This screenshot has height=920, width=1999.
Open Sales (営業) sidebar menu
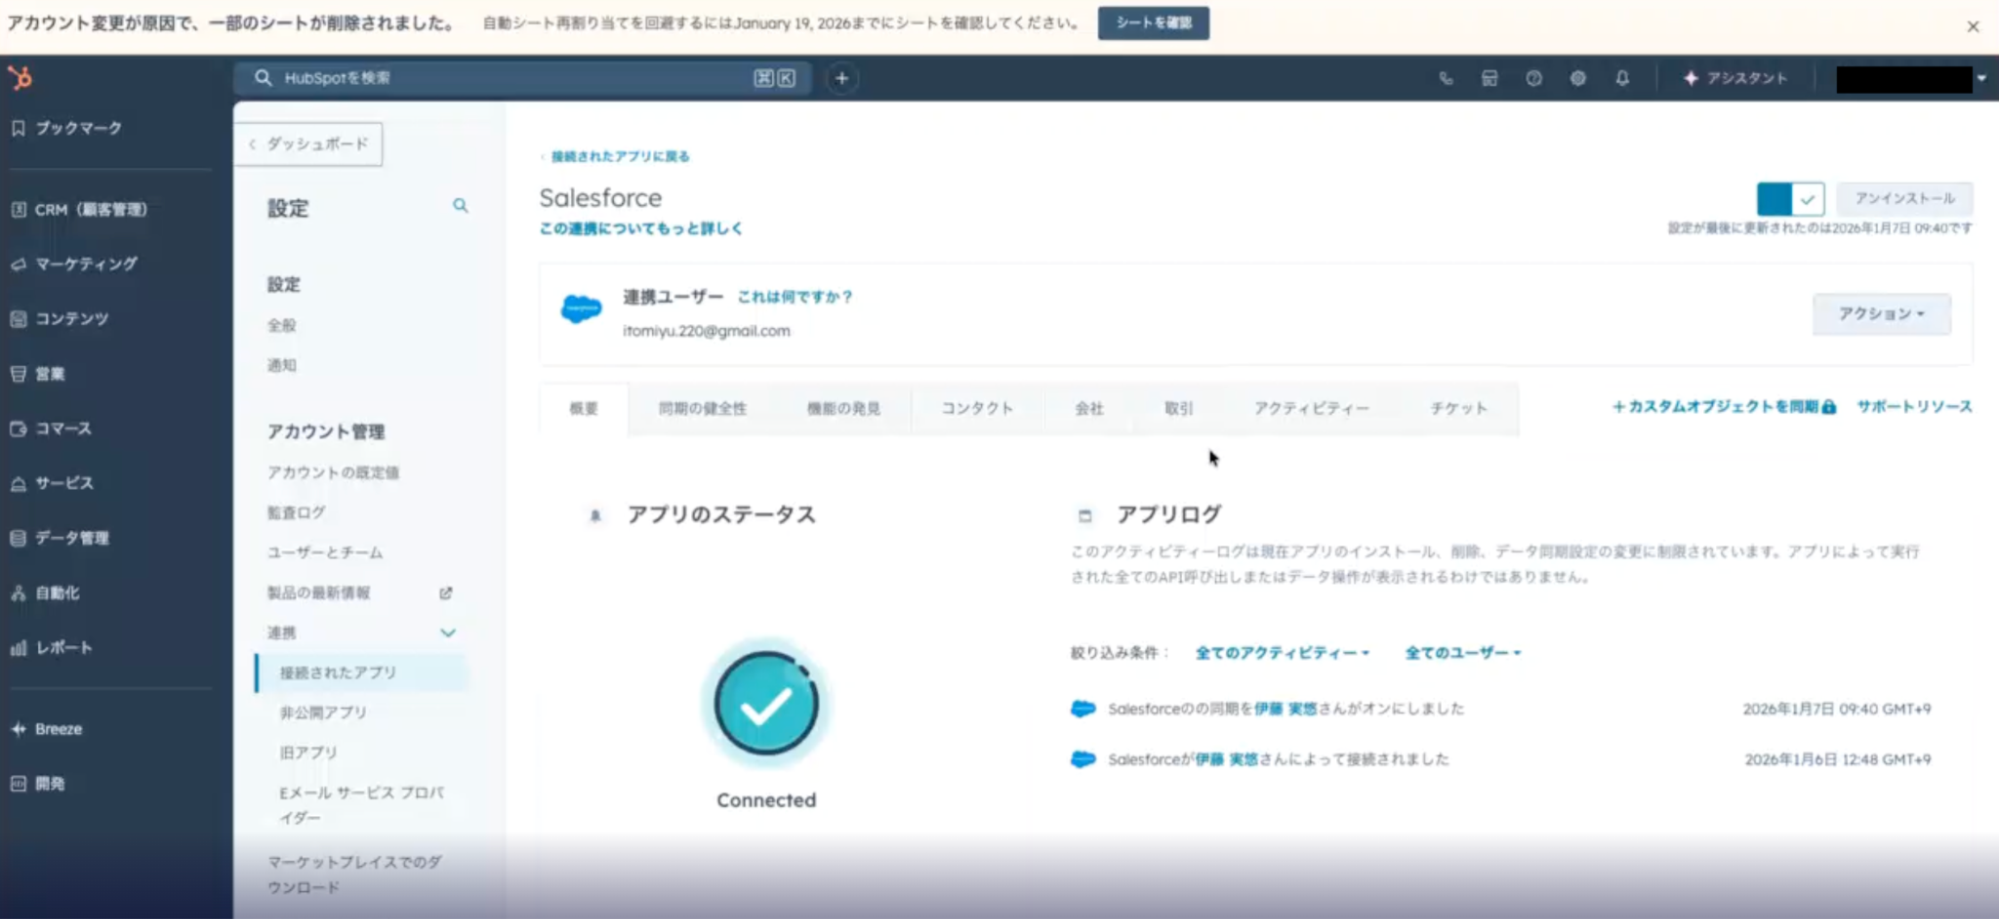click(x=38, y=374)
